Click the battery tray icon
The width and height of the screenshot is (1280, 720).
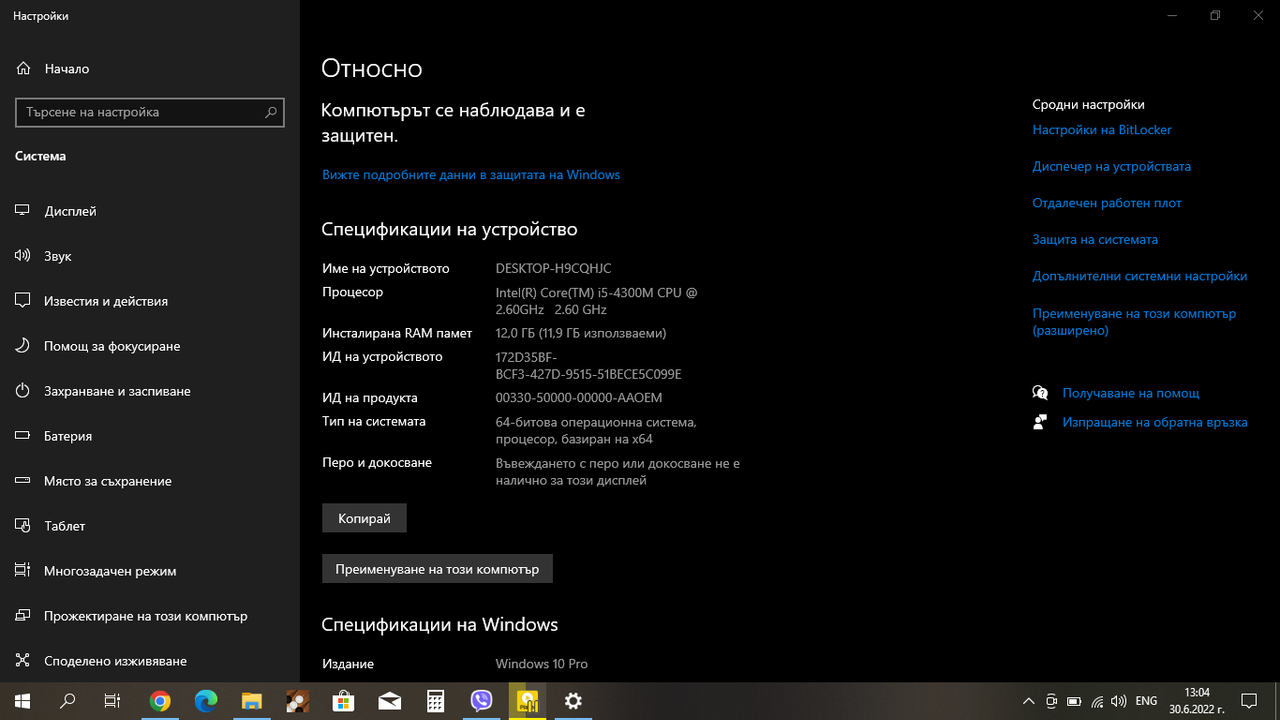1074,701
